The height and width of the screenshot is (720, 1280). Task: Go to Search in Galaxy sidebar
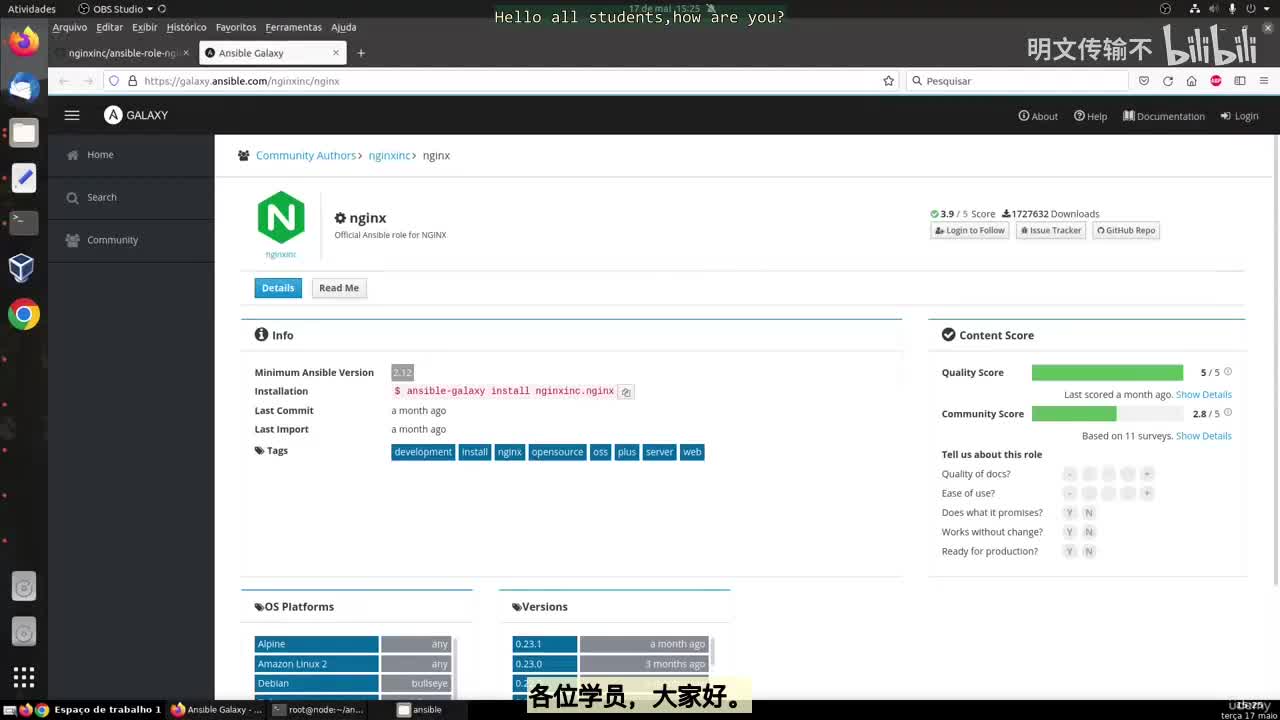[x=131, y=198]
